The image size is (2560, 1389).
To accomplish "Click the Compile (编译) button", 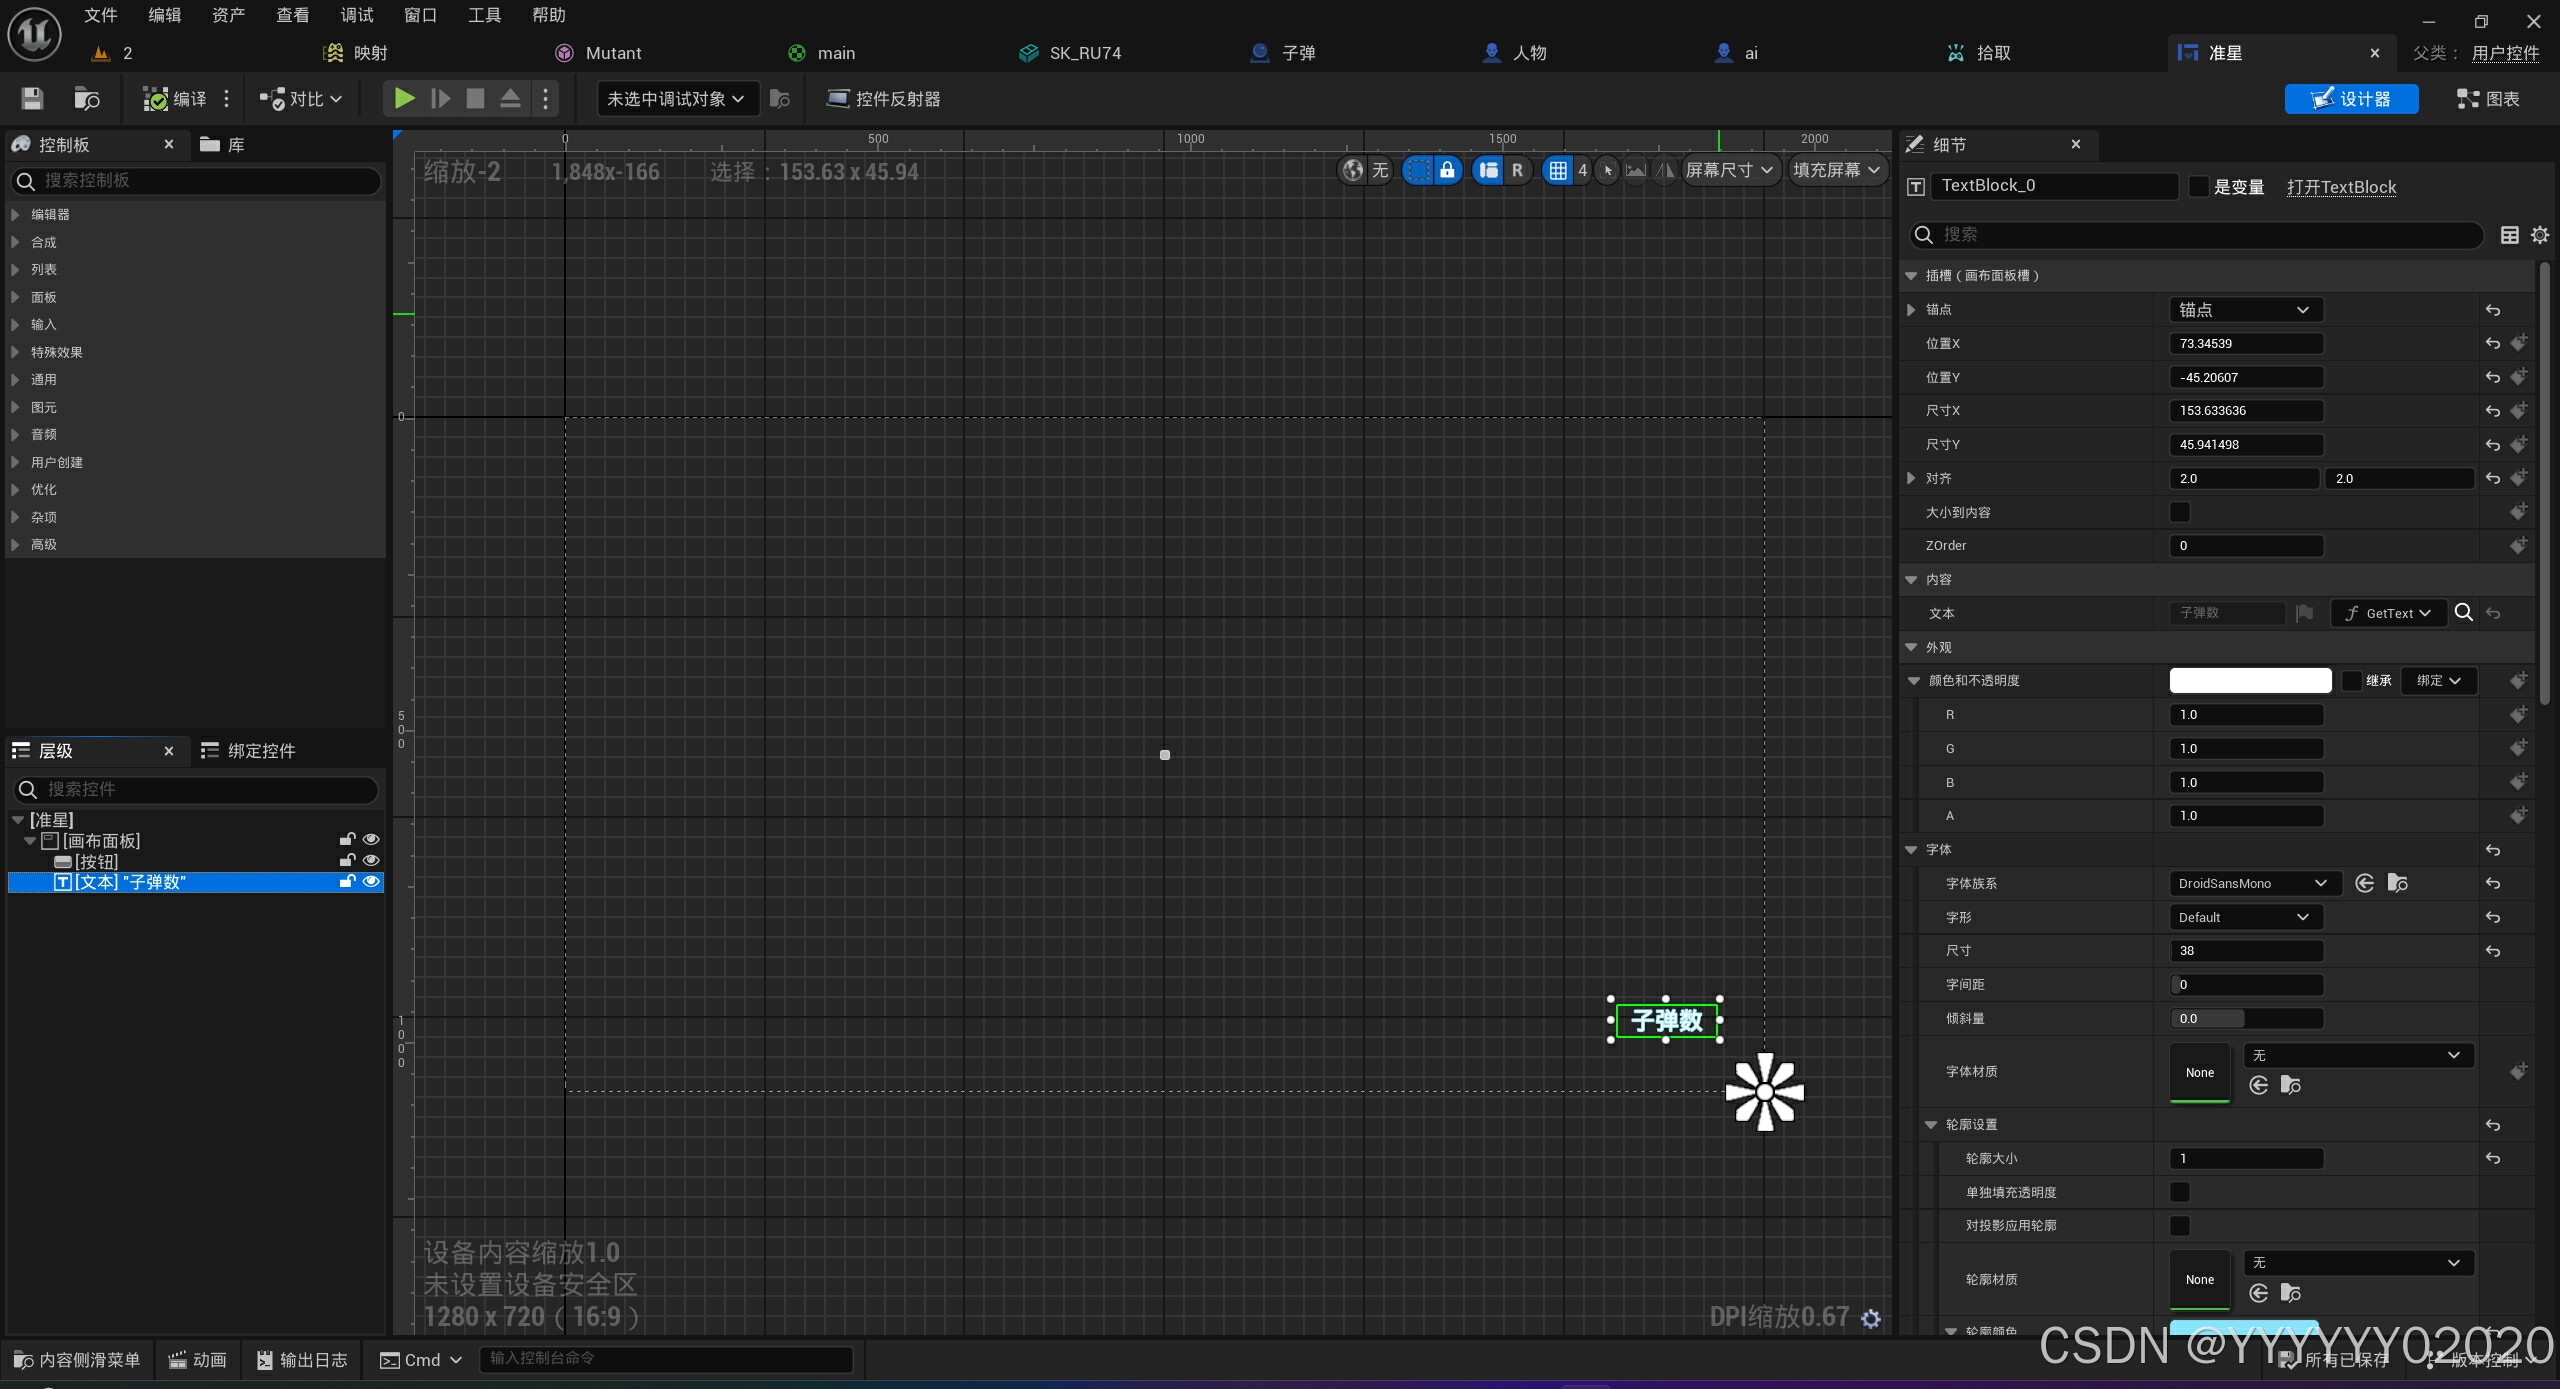I will coord(176,98).
